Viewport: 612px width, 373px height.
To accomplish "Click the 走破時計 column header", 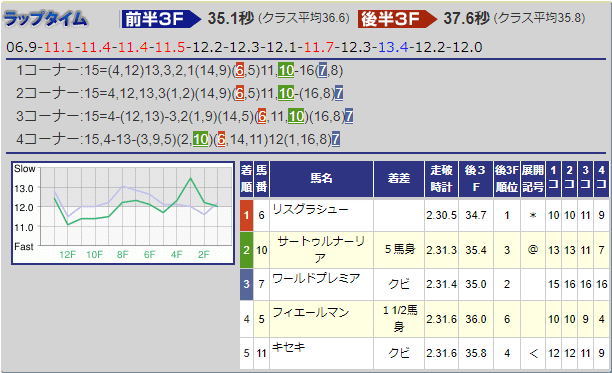I will click(x=441, y=179).
